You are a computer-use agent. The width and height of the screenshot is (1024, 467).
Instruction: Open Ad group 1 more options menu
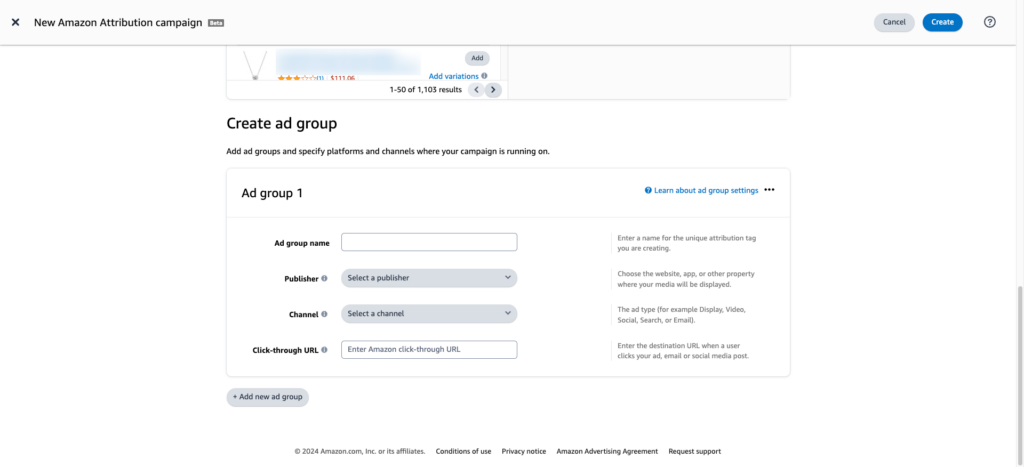[x=769, y=190]
